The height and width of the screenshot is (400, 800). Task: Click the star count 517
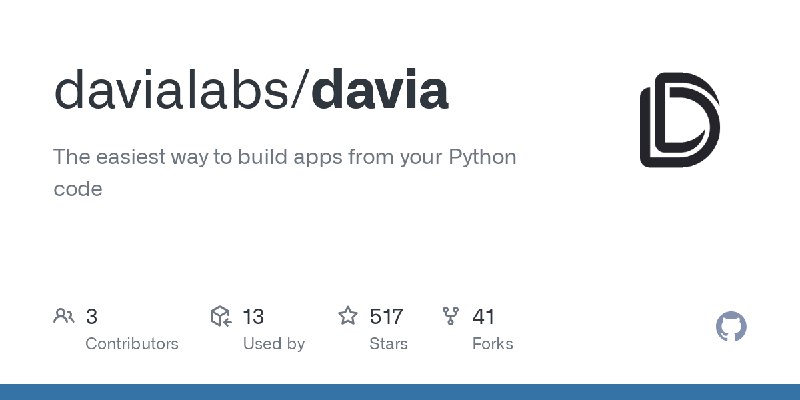[386, 317]
